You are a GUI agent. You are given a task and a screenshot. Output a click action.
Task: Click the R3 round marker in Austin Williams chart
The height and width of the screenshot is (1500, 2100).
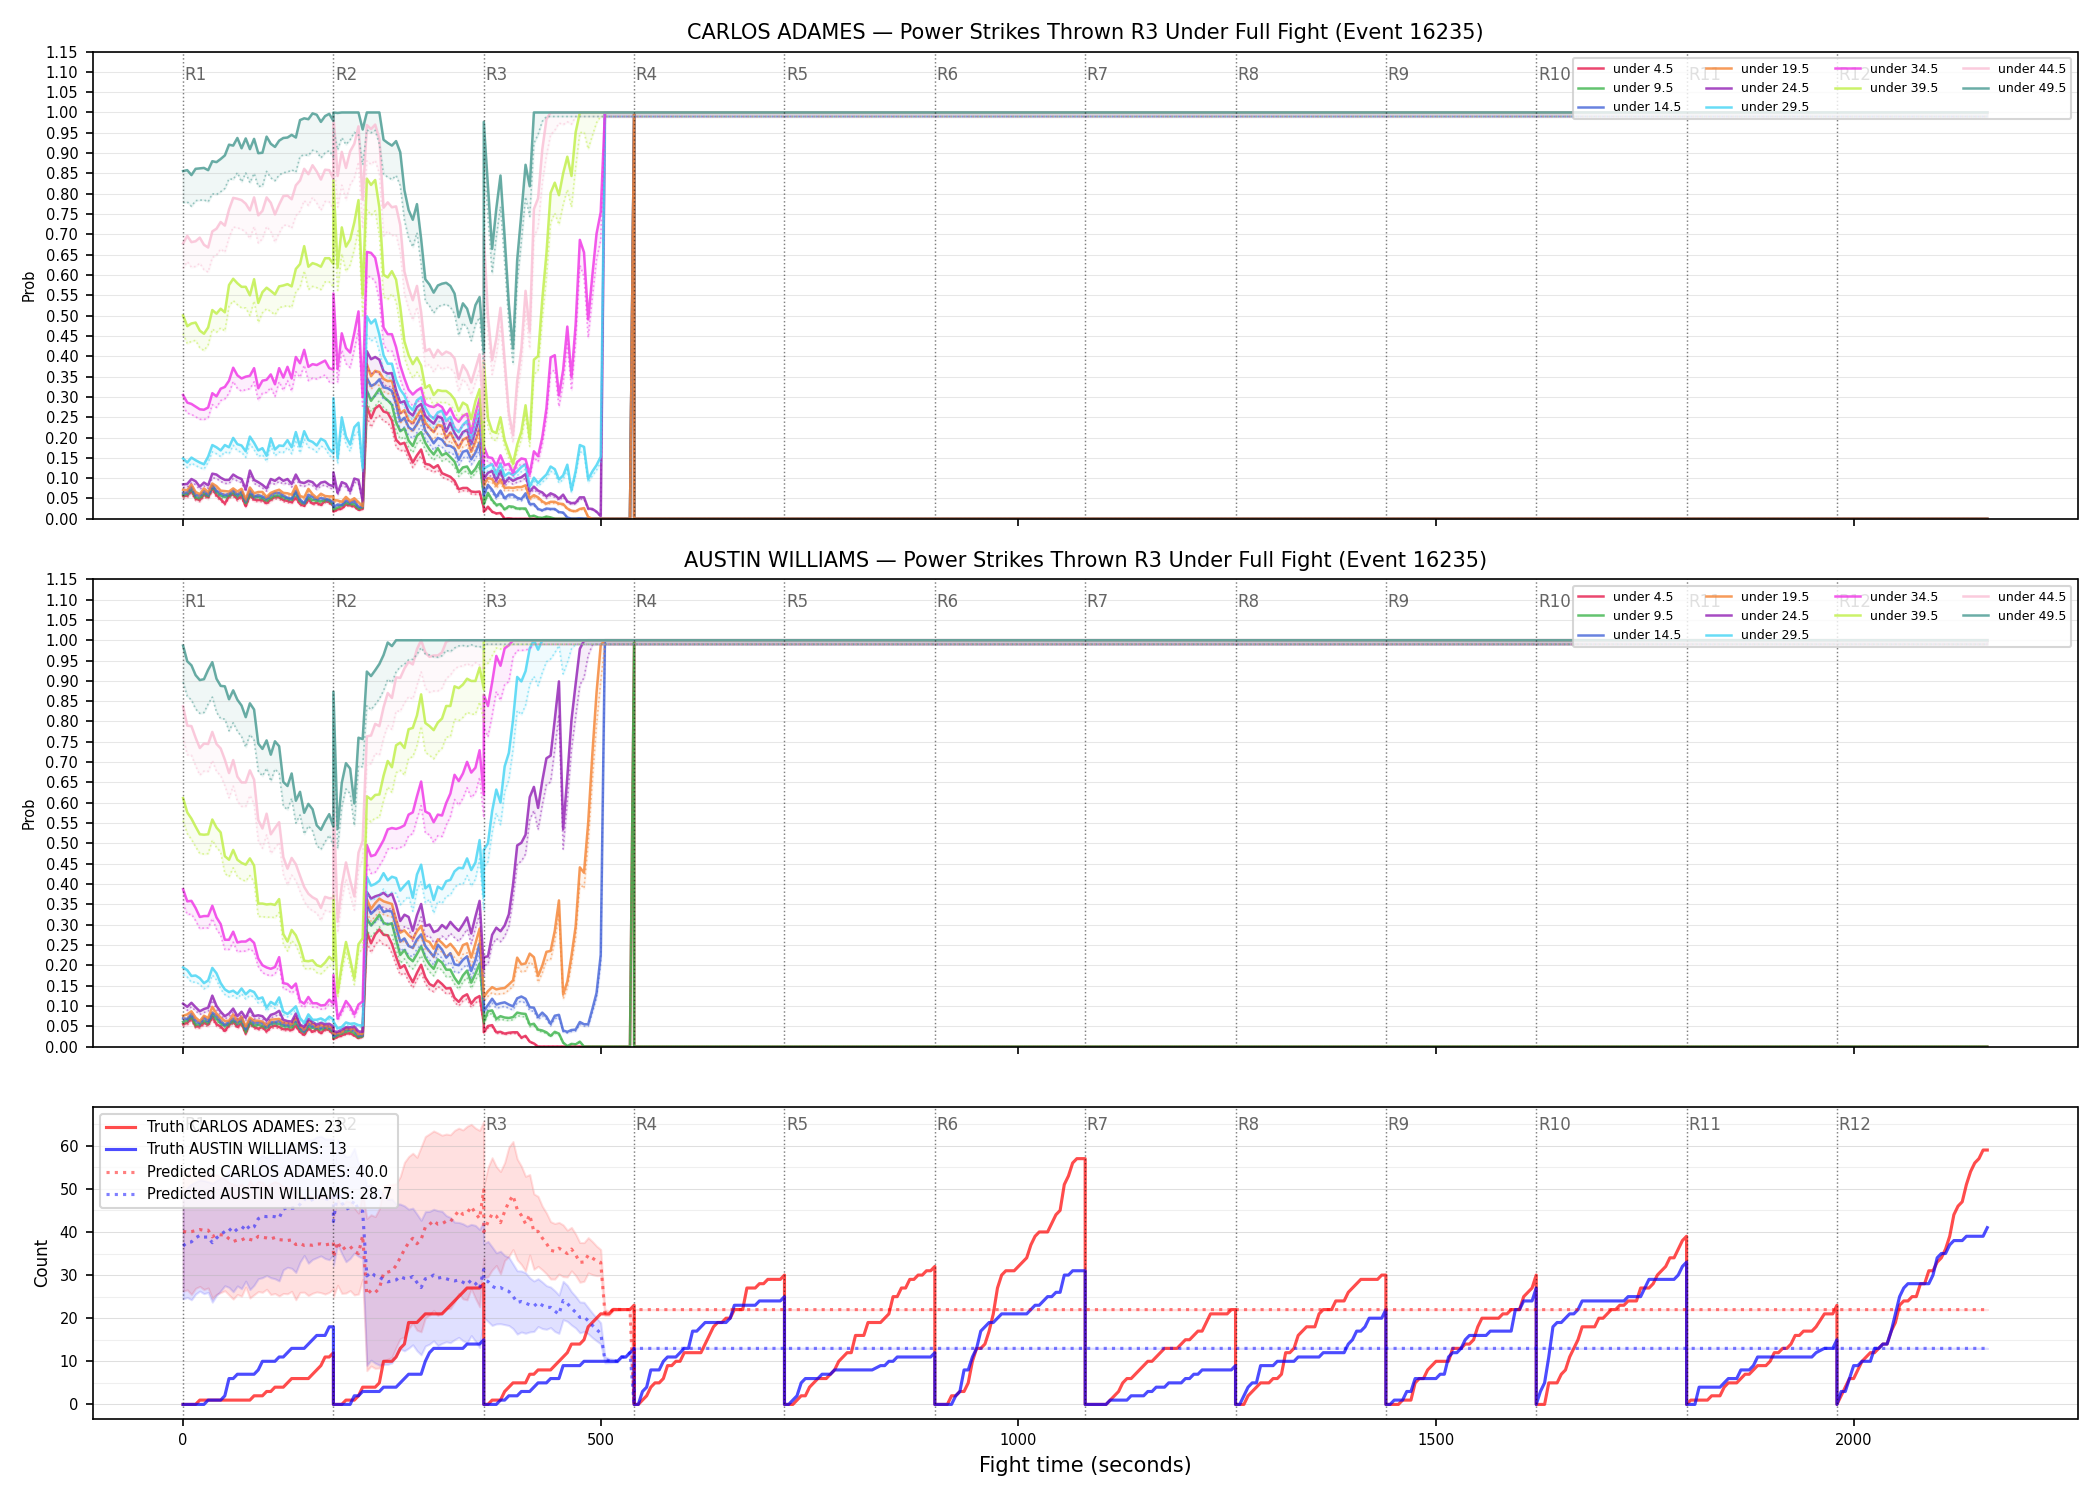click(496, 601)
